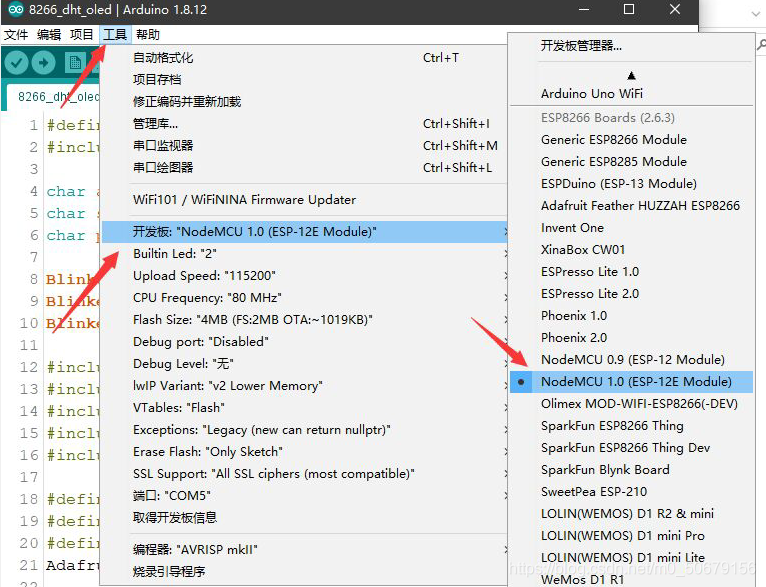The height and width of the screenshot is (587, 766).
Task: Launch WiFi101 / WiFiNINA Firmware Updater
Action: [x=305, y=200]
